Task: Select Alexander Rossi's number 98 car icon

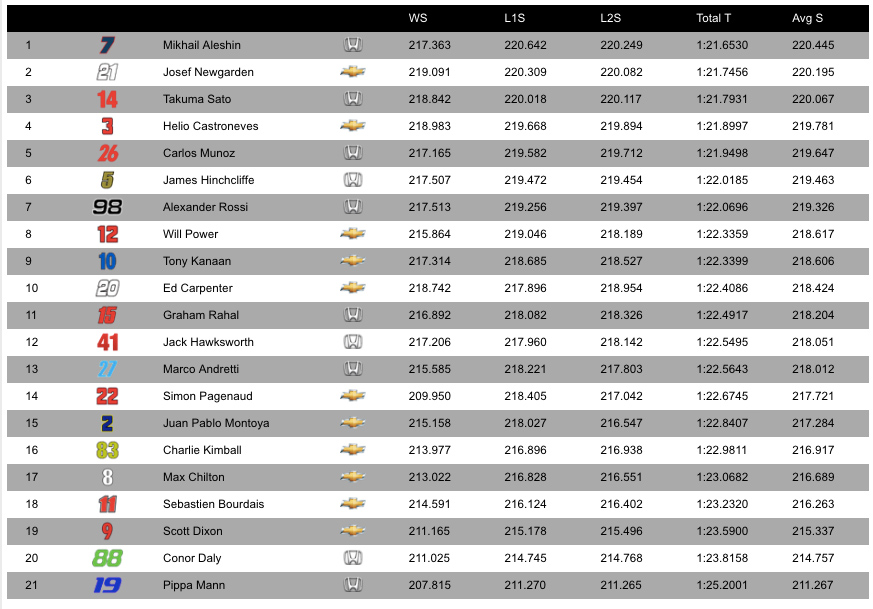Action: tap(107, 207)
